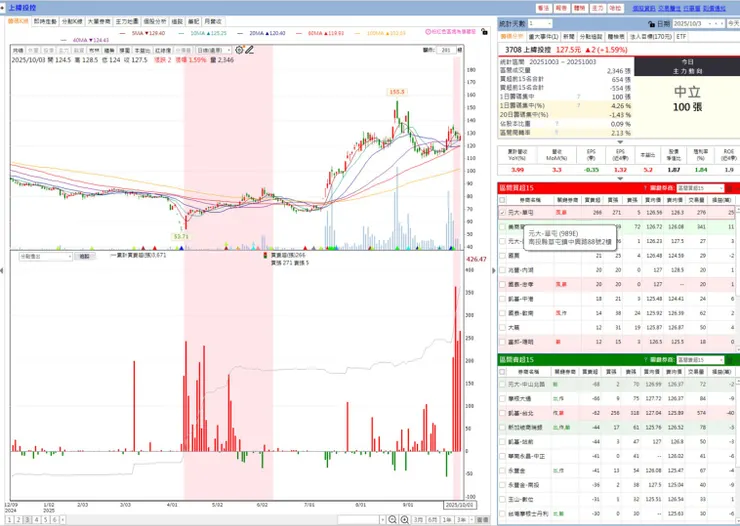Click the lock icon above the chart

click(484, 32)
